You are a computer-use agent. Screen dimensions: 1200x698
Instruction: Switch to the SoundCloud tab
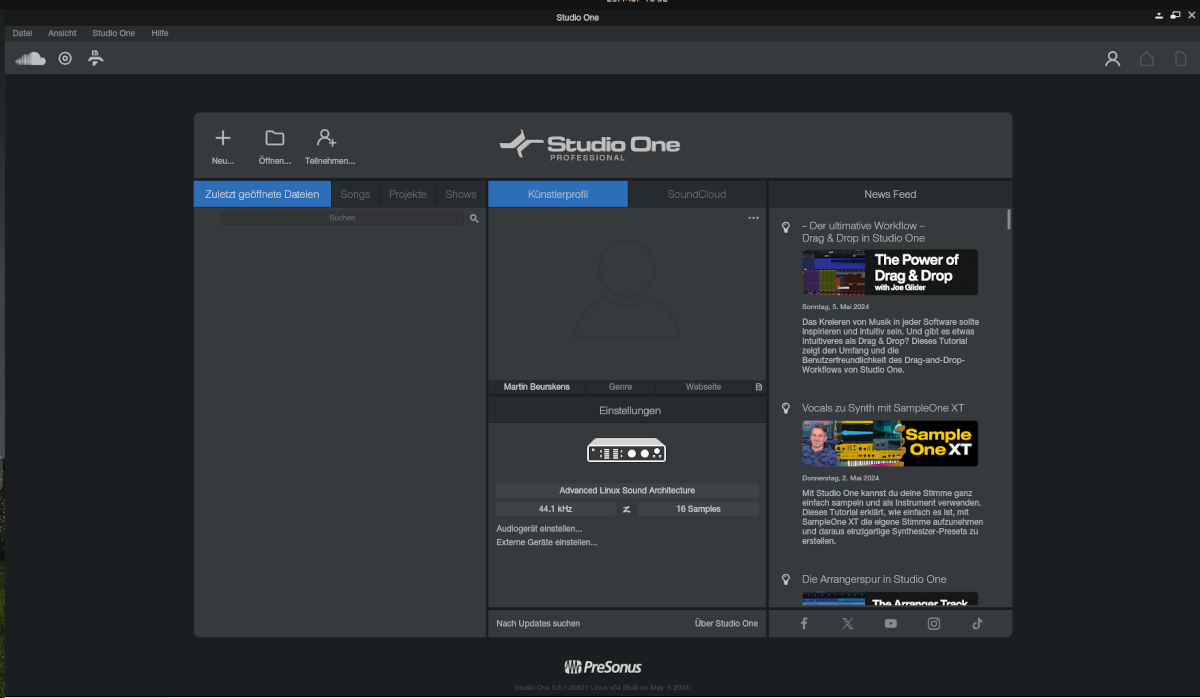[697, 194]
